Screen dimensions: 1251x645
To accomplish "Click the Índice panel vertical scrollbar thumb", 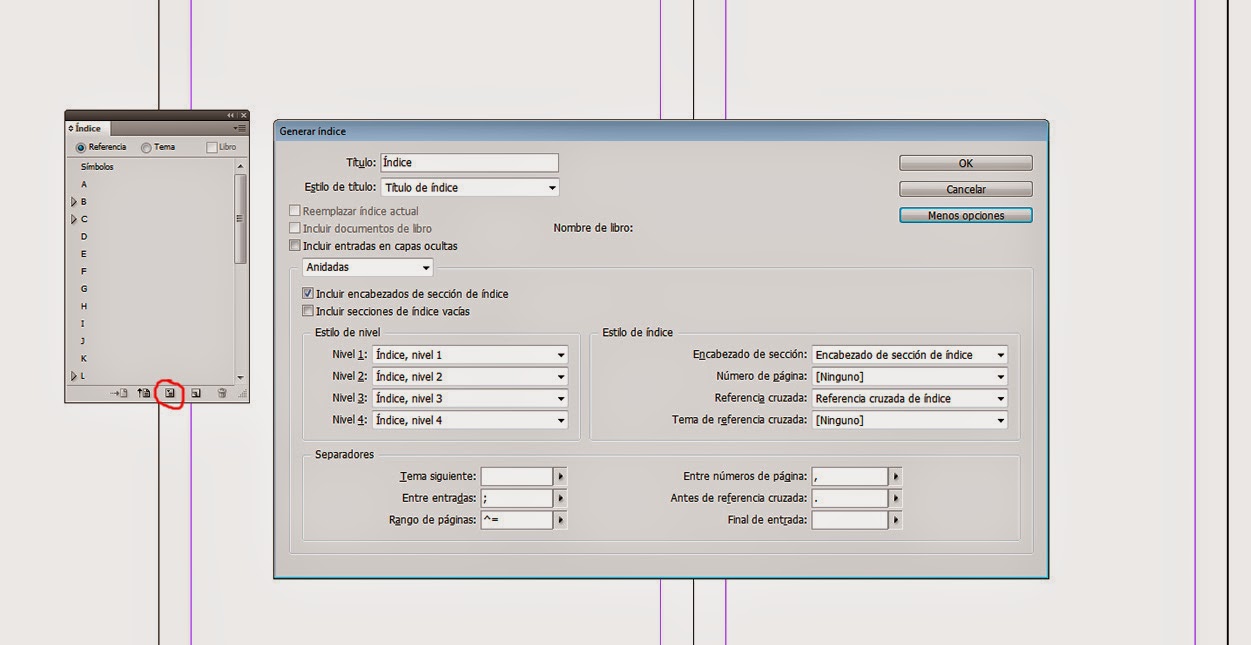I will [240, 219].
